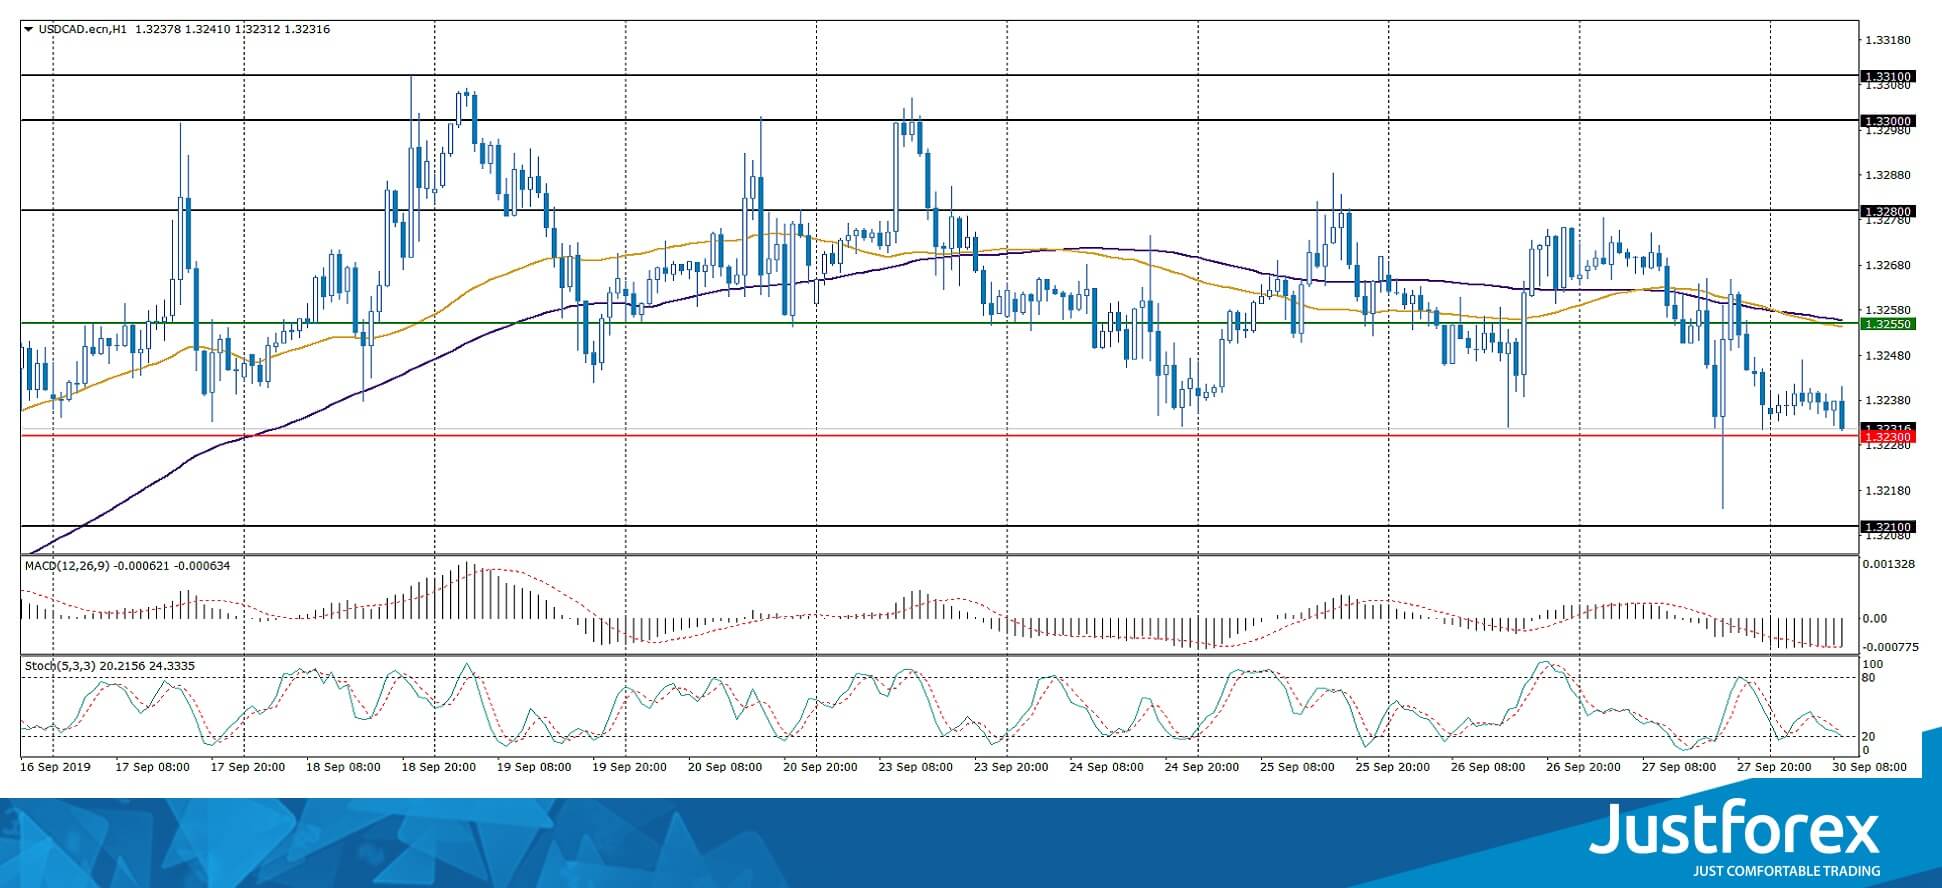Click the price scale value 1.33180
The width and height of the screenshot is (1942, 888).
(1889, 40)
